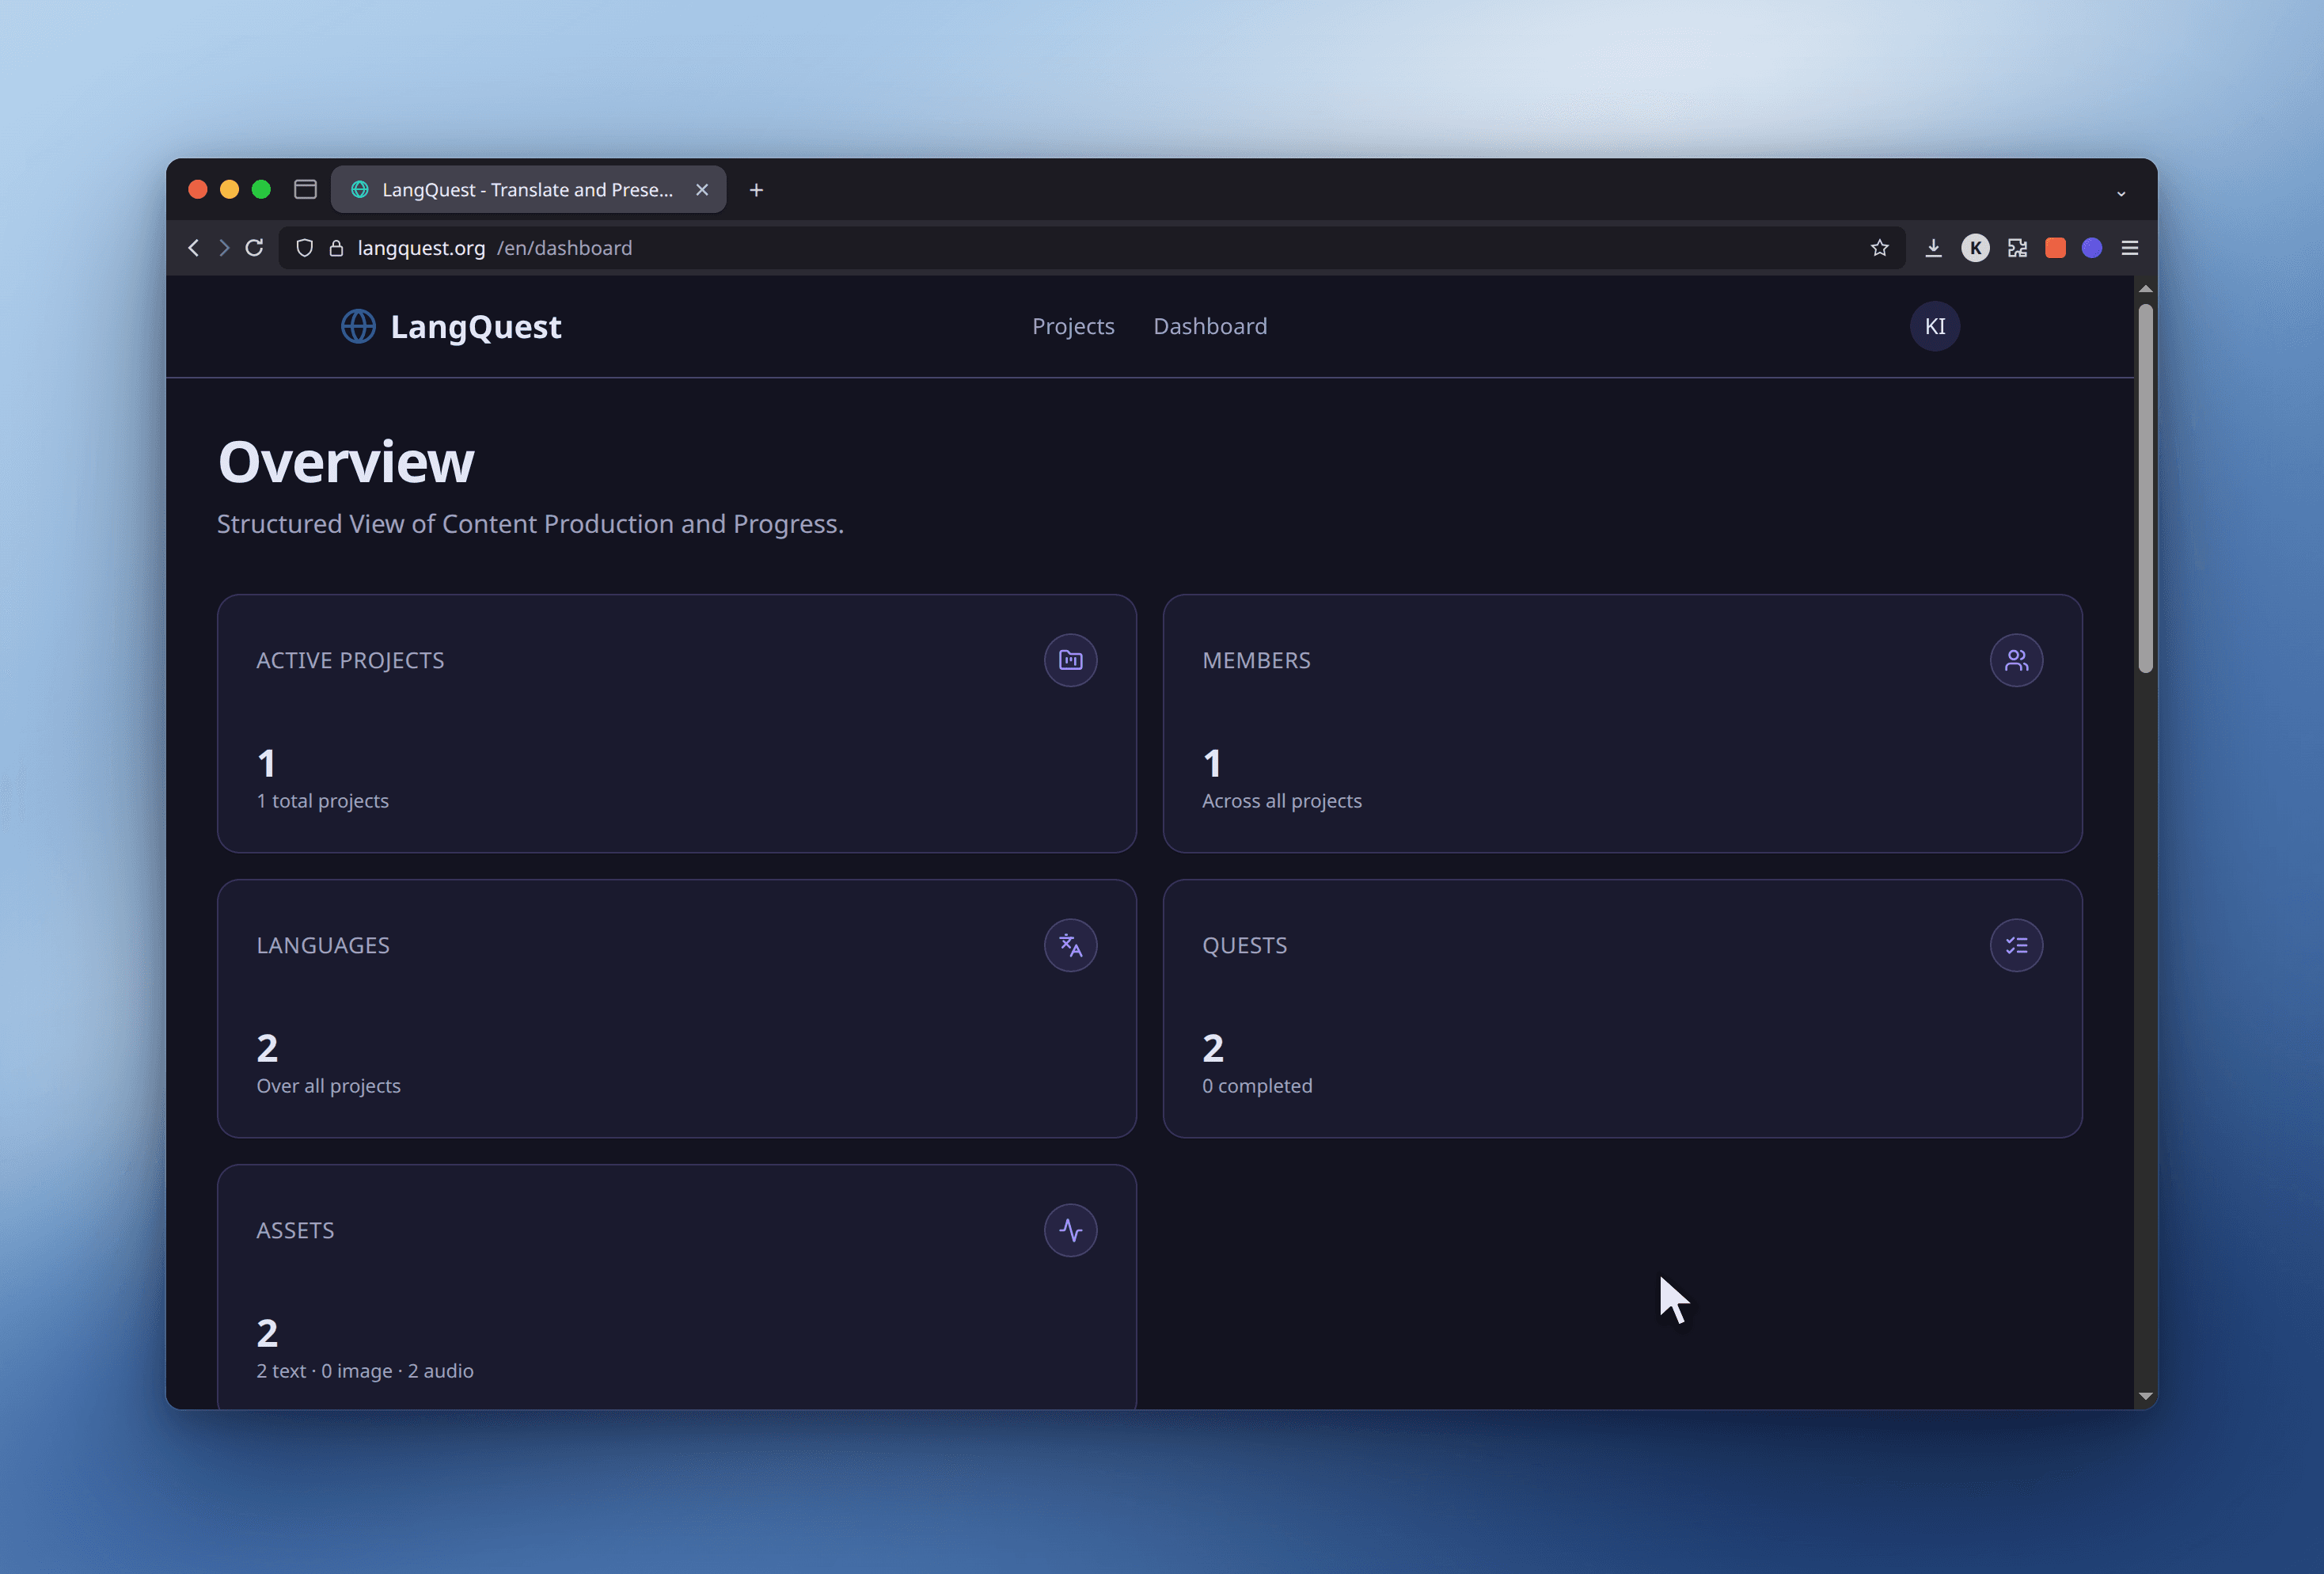Click the Assets activity pulse icon
The width and height of the screenshot is (2324, 1574).
(x=1070, y=1230)
